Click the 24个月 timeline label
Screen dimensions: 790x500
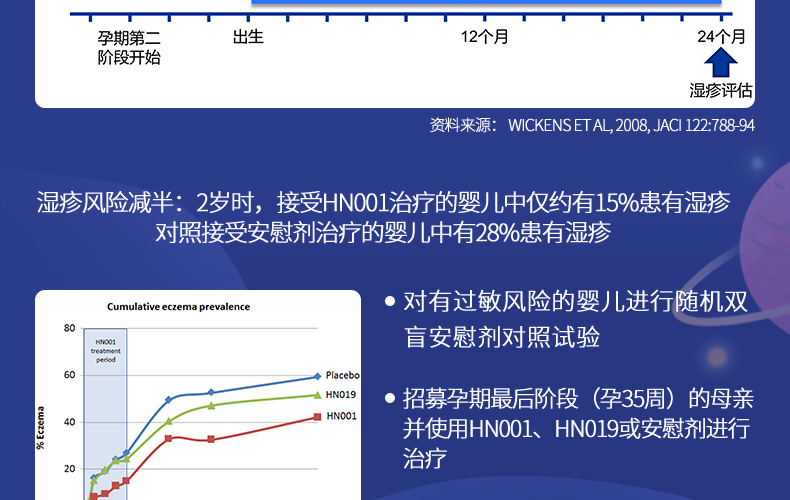click(721, 36)
